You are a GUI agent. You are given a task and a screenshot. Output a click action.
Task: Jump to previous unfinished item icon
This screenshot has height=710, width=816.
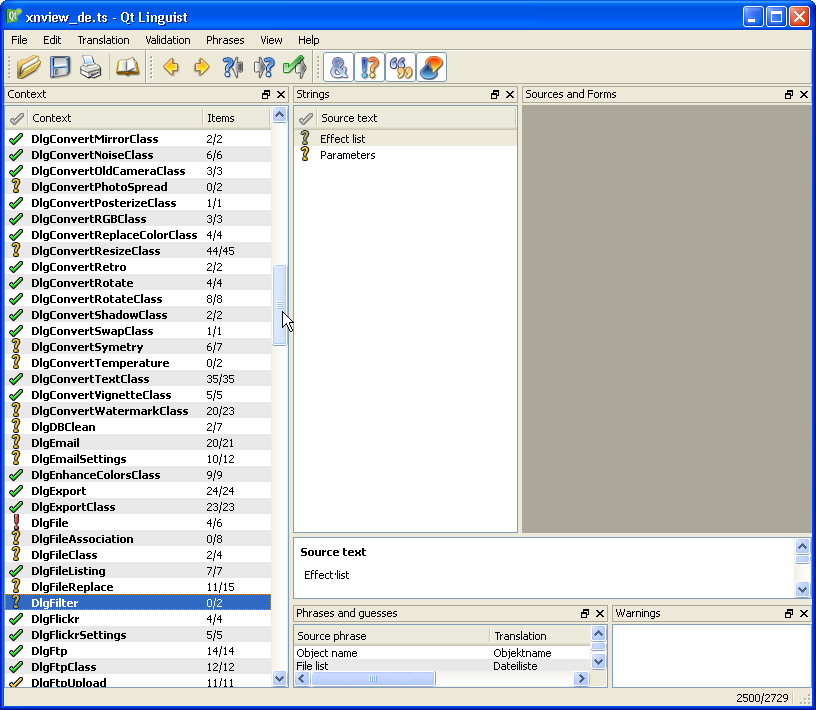(x=233, y=67)
